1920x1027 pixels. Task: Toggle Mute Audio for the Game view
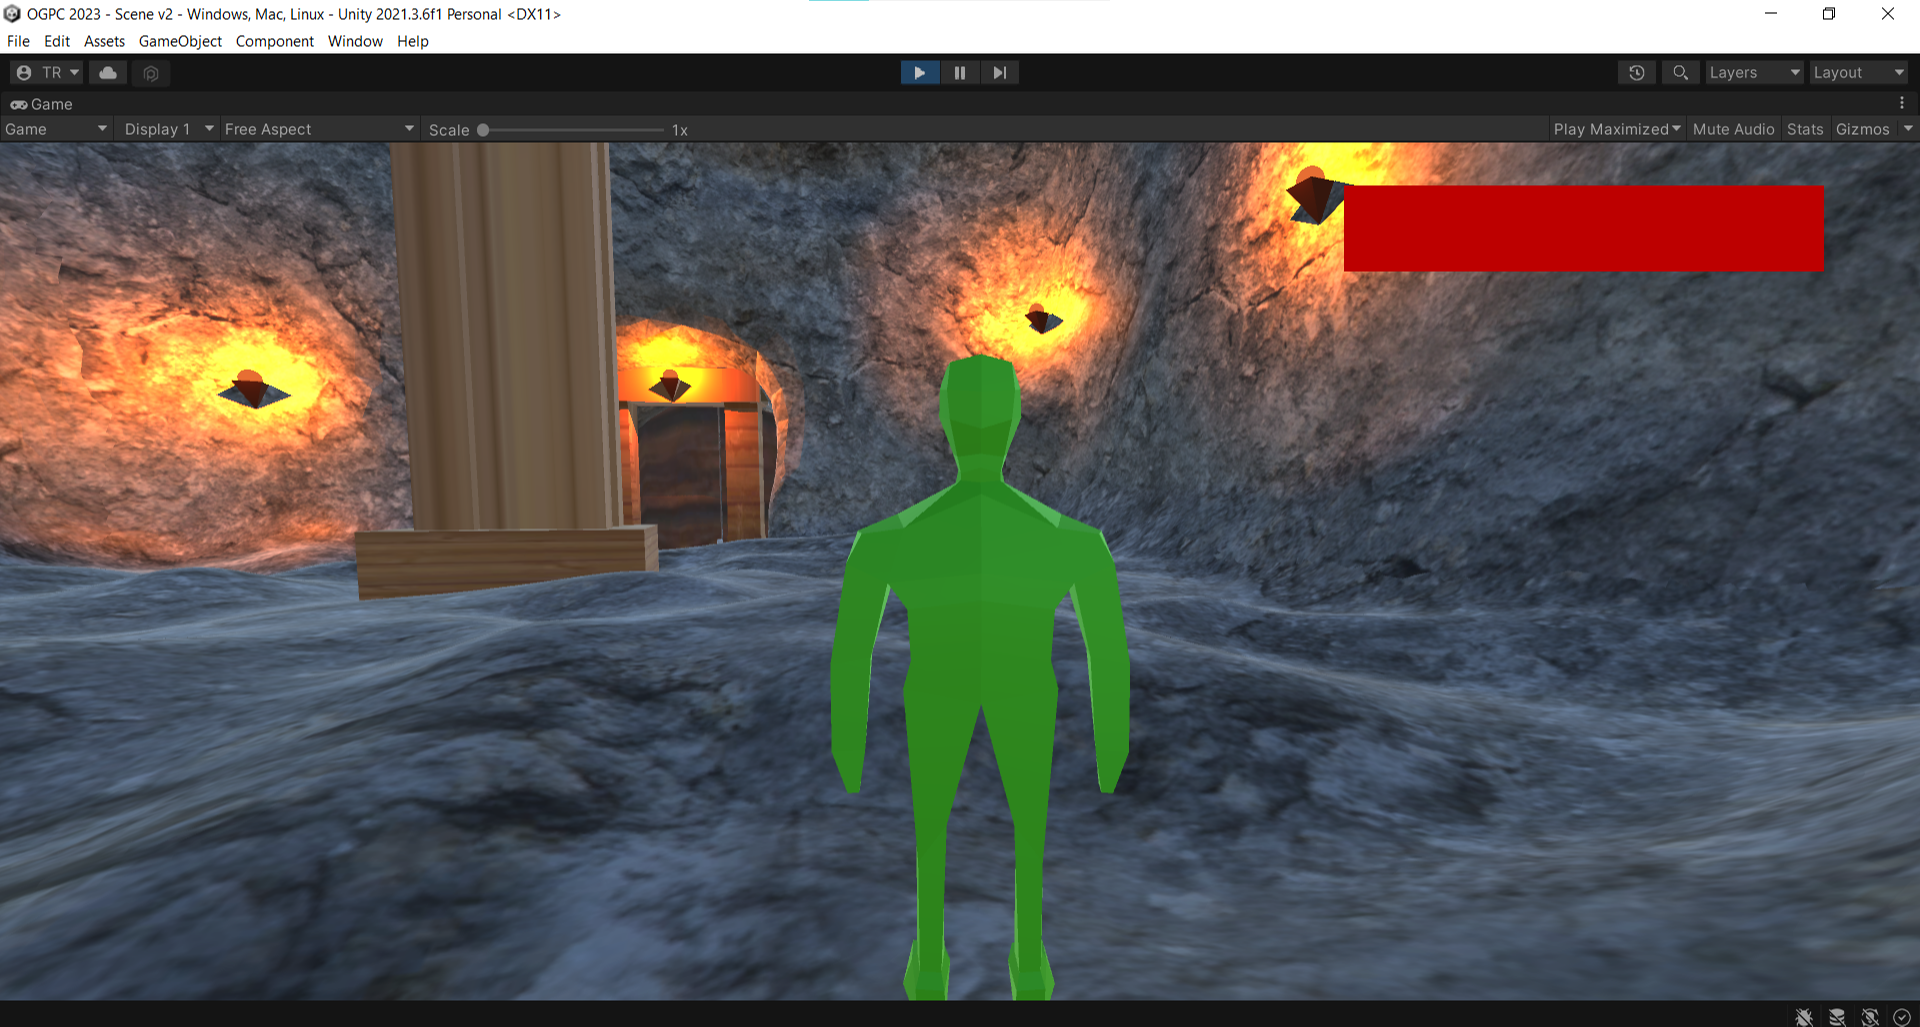click(1733, 129)
